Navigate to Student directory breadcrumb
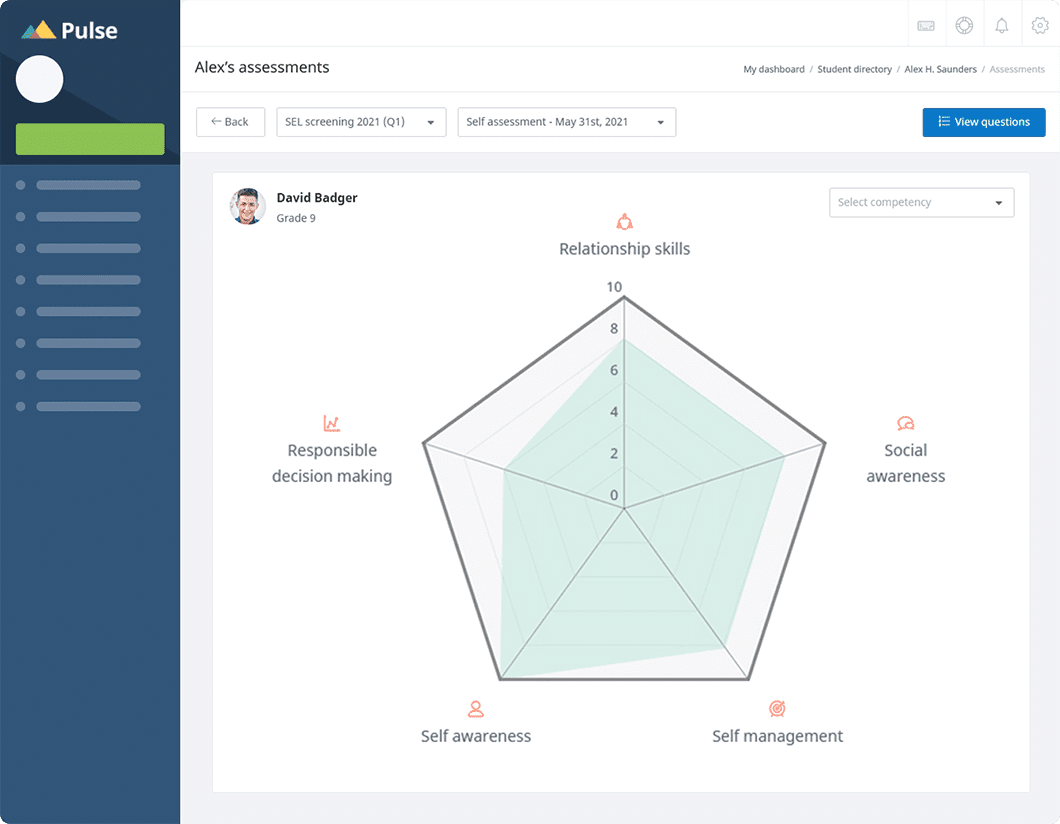Viewport: 1060px width, 824px height. click(x=854, y=69)
